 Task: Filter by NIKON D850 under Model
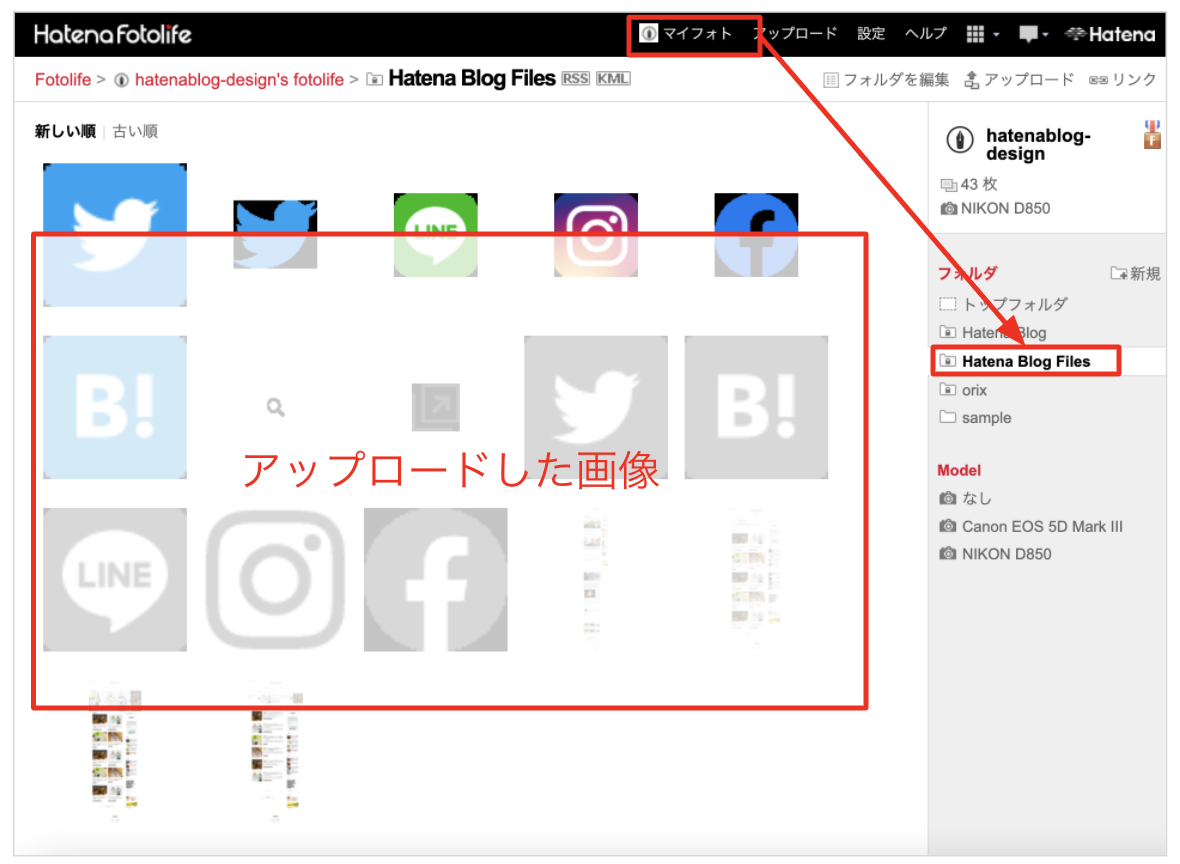pyautogui.click(x=996, y=554)
